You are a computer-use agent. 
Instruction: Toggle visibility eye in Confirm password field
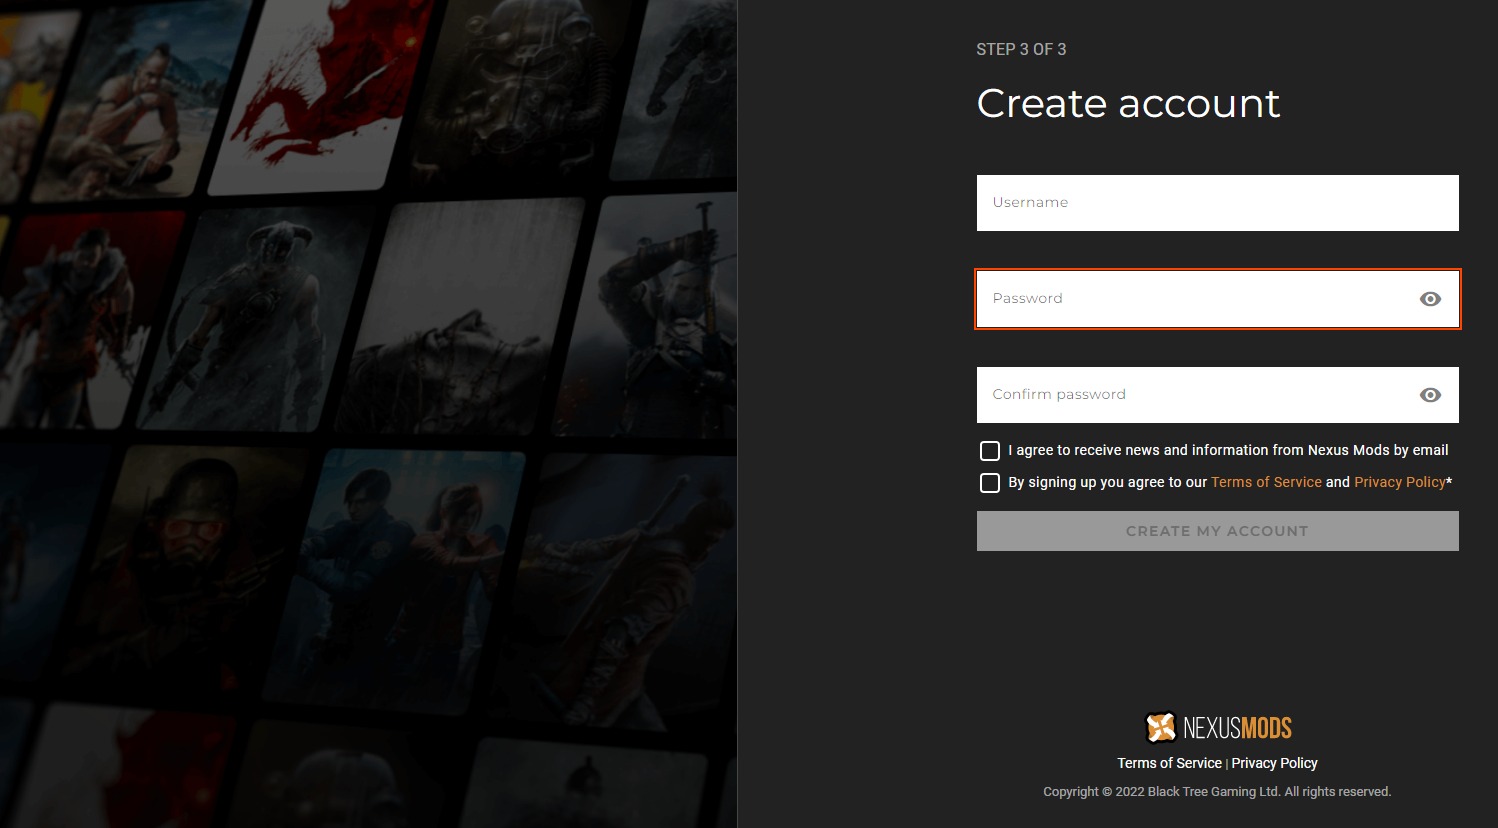[x=1430, y=395]
